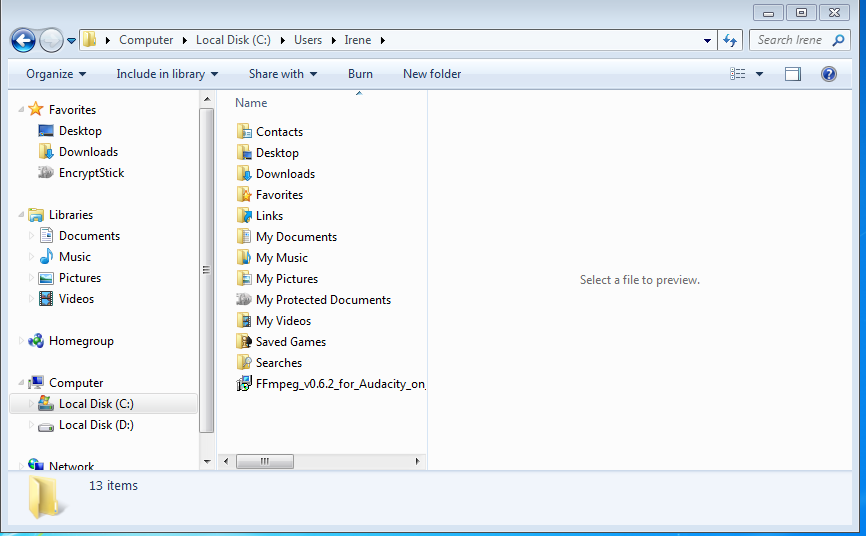The image size is (866, 536).
Task: Open the view options dropdown arrow
Action: click(759, 74)
